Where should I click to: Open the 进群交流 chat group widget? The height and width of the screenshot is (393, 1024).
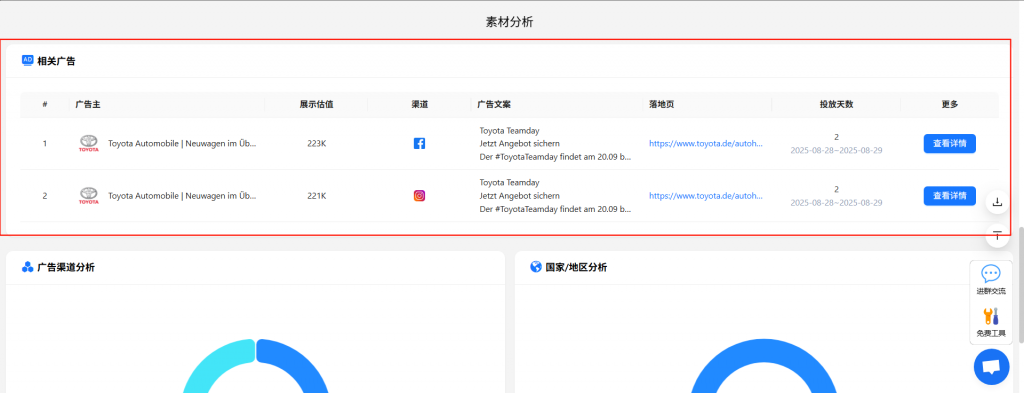coord(991,279)
